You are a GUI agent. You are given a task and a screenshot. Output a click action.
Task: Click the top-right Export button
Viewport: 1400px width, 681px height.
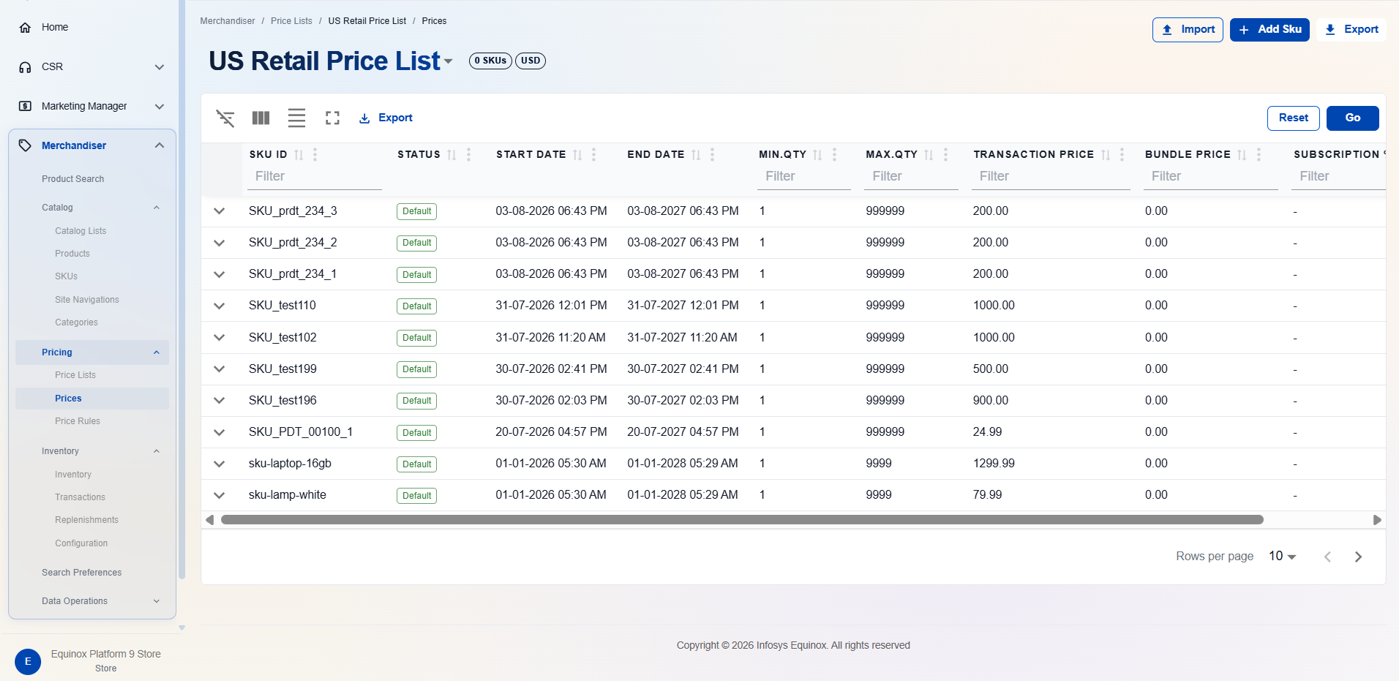point(1352,30)
